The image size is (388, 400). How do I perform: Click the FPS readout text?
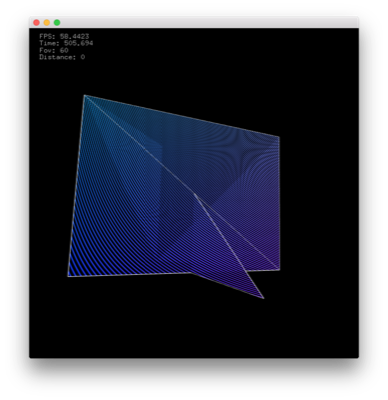click(64, 36)
